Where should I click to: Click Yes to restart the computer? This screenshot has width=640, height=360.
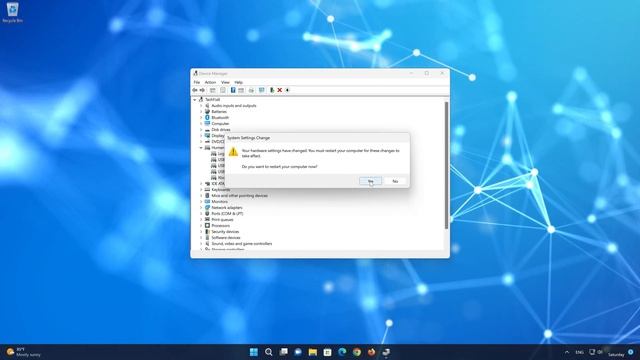(370, 181)
